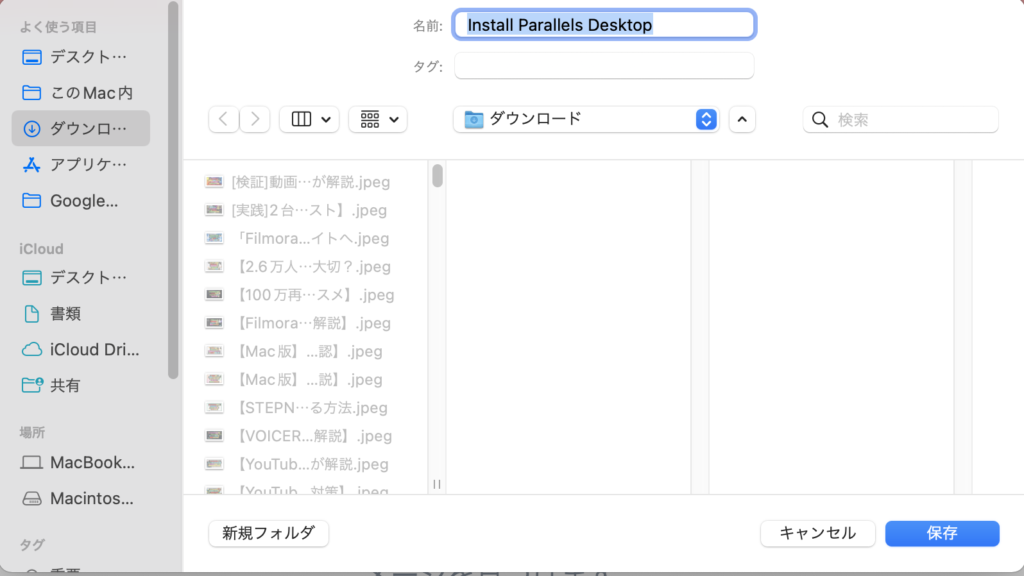Select file 【STEPN…る方法.jpeg
Viewport: 1024px width, 576px height.
pyautogui.click(x=296, y=408)
